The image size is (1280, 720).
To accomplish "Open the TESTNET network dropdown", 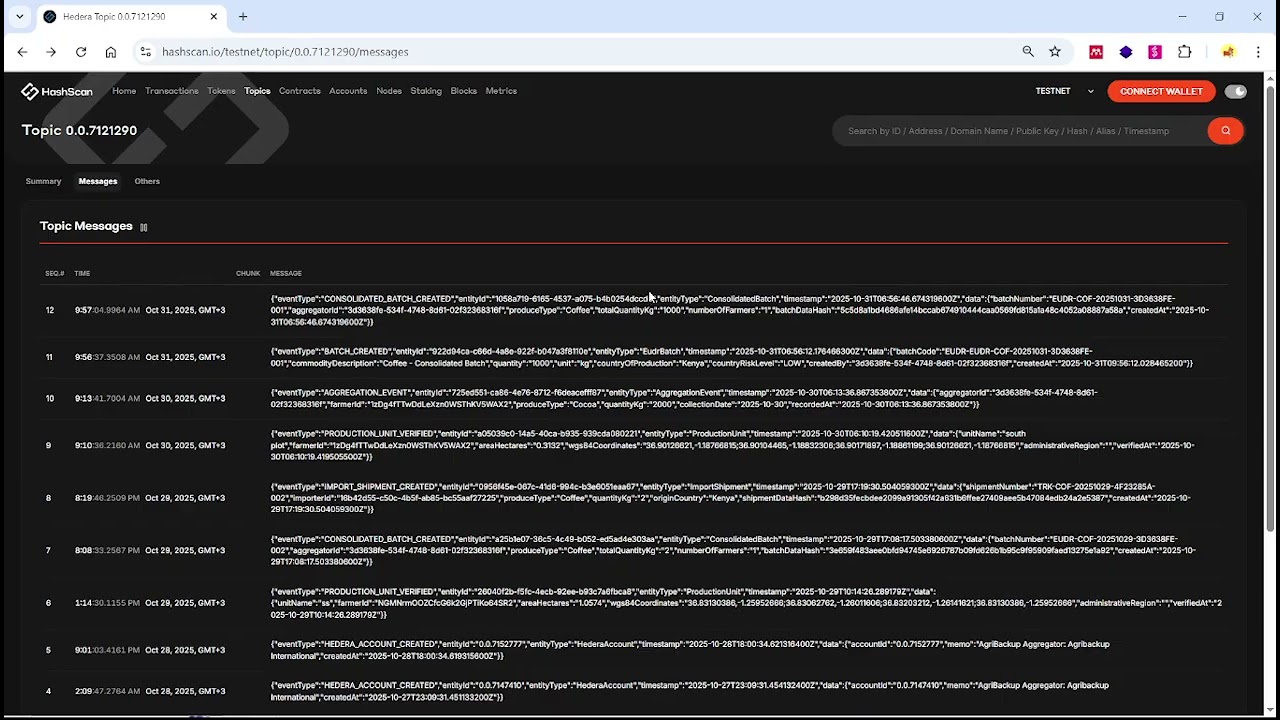I will point(1065,91).
